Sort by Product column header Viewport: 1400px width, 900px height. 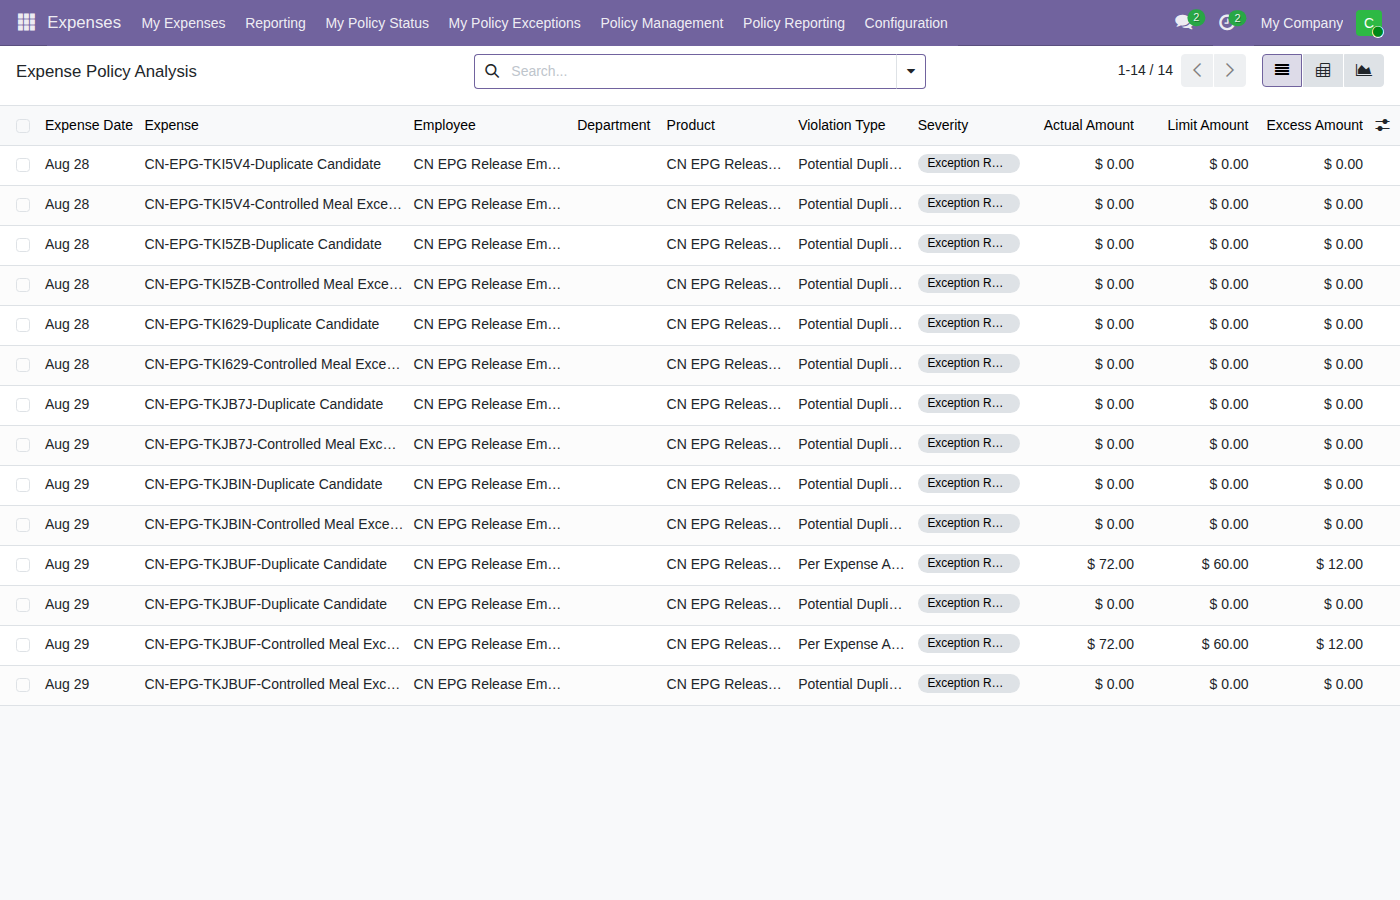point(691,125)
